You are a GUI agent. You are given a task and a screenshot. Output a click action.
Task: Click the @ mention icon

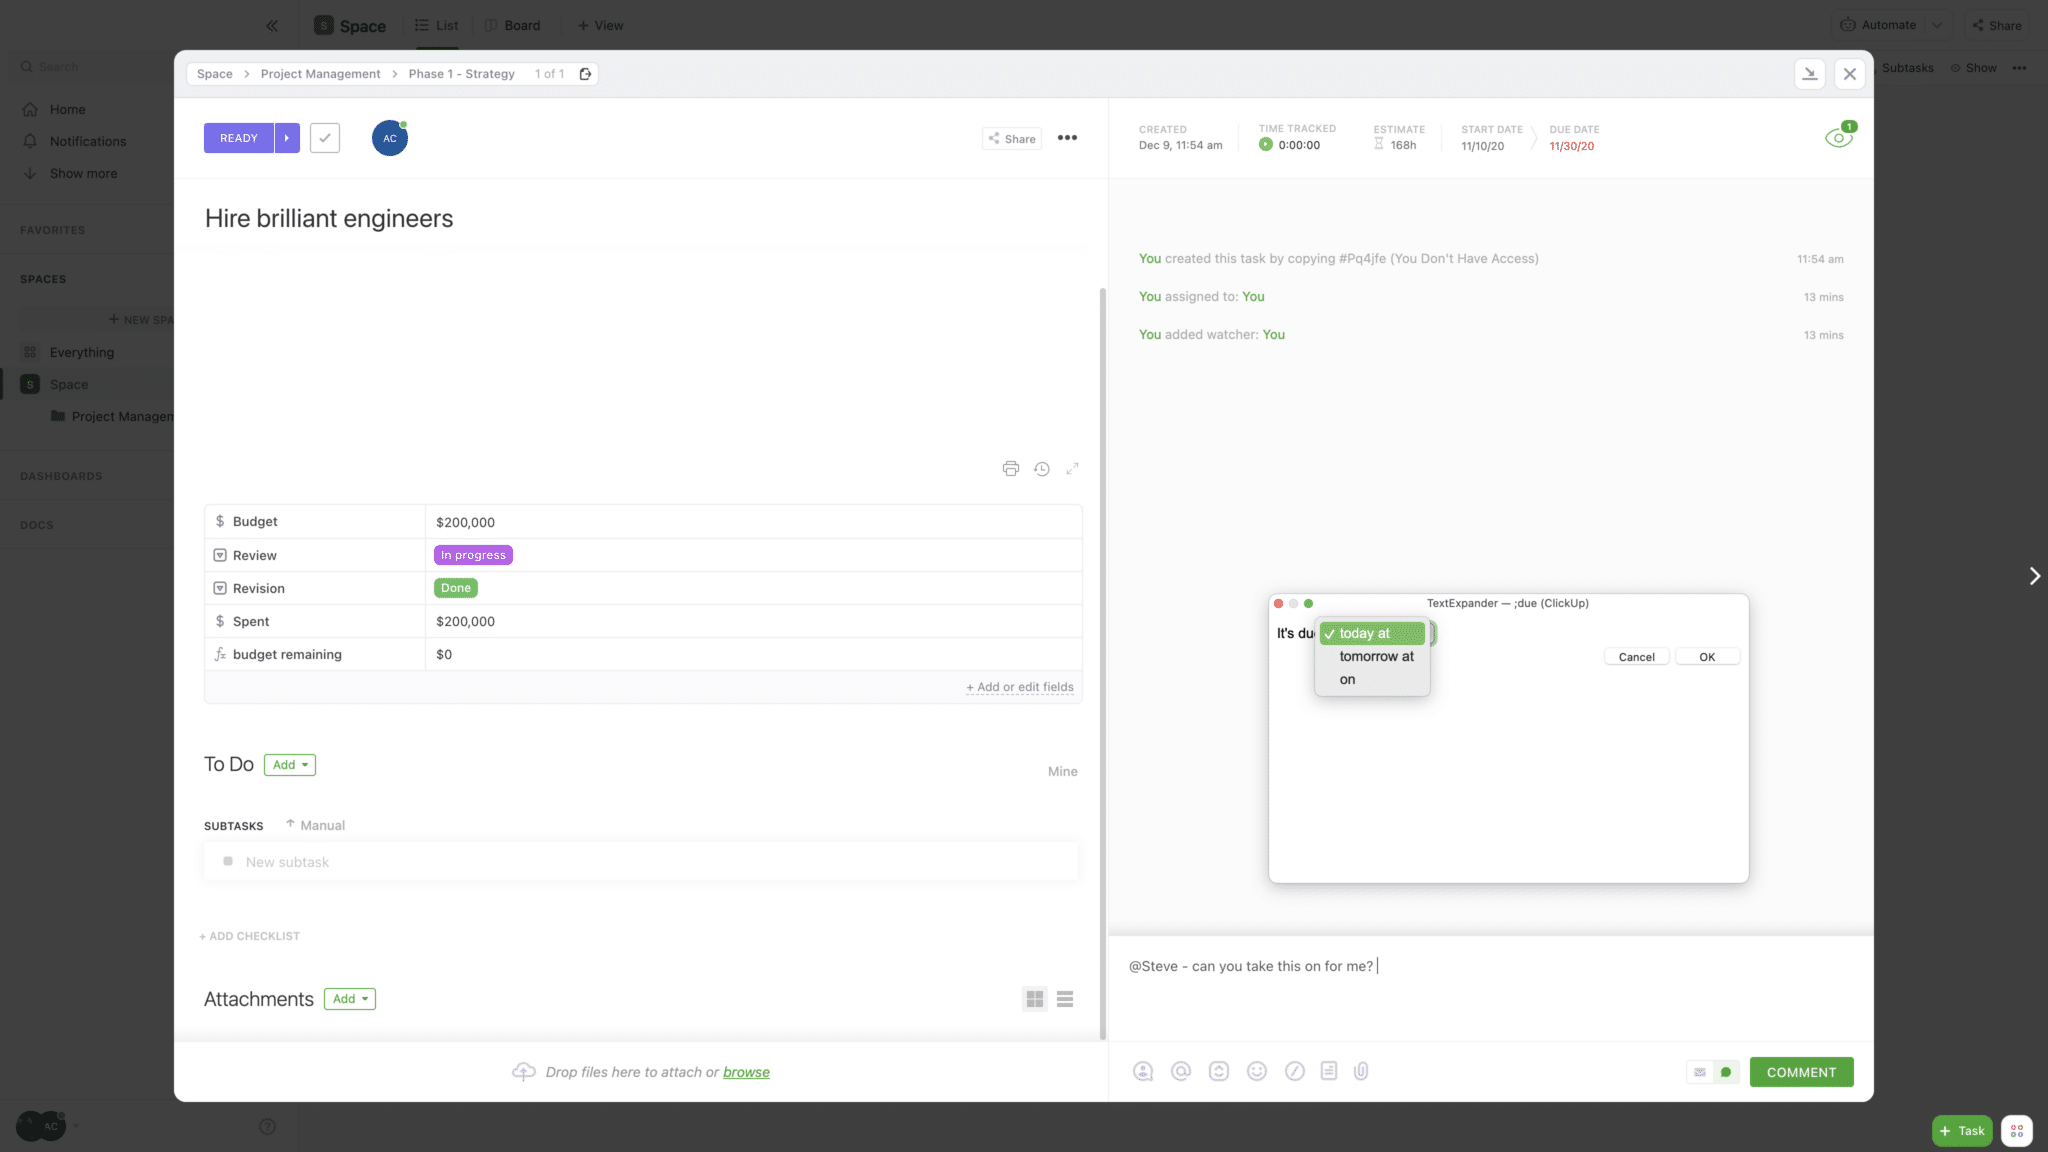1181,1071
